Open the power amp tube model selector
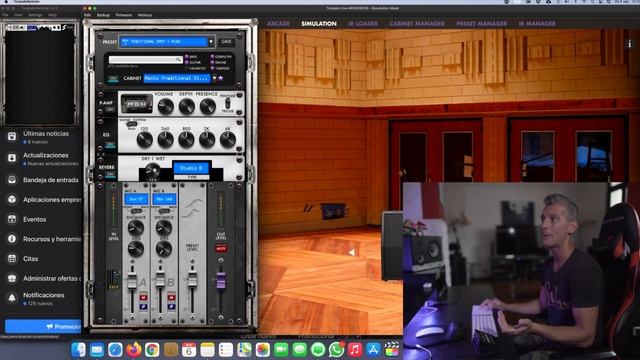This screenshot has height=360, width=640. (137, 104)
